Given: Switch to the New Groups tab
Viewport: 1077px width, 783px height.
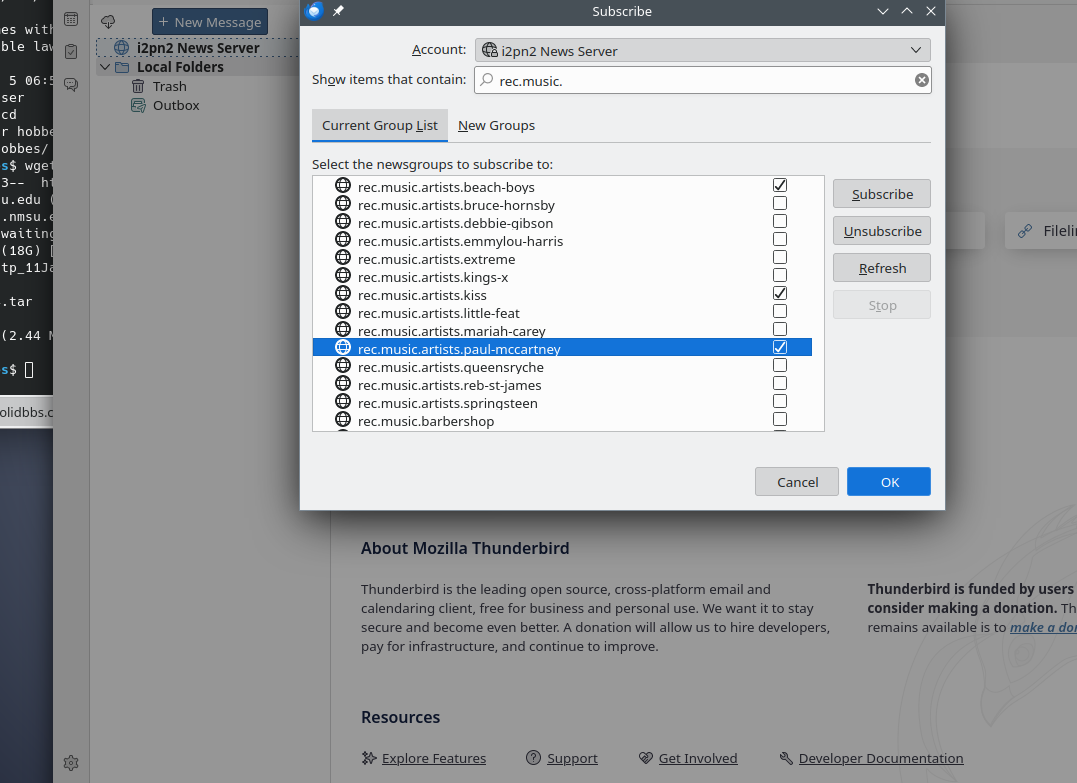Looking at the screenshot, I should (496, 125).
